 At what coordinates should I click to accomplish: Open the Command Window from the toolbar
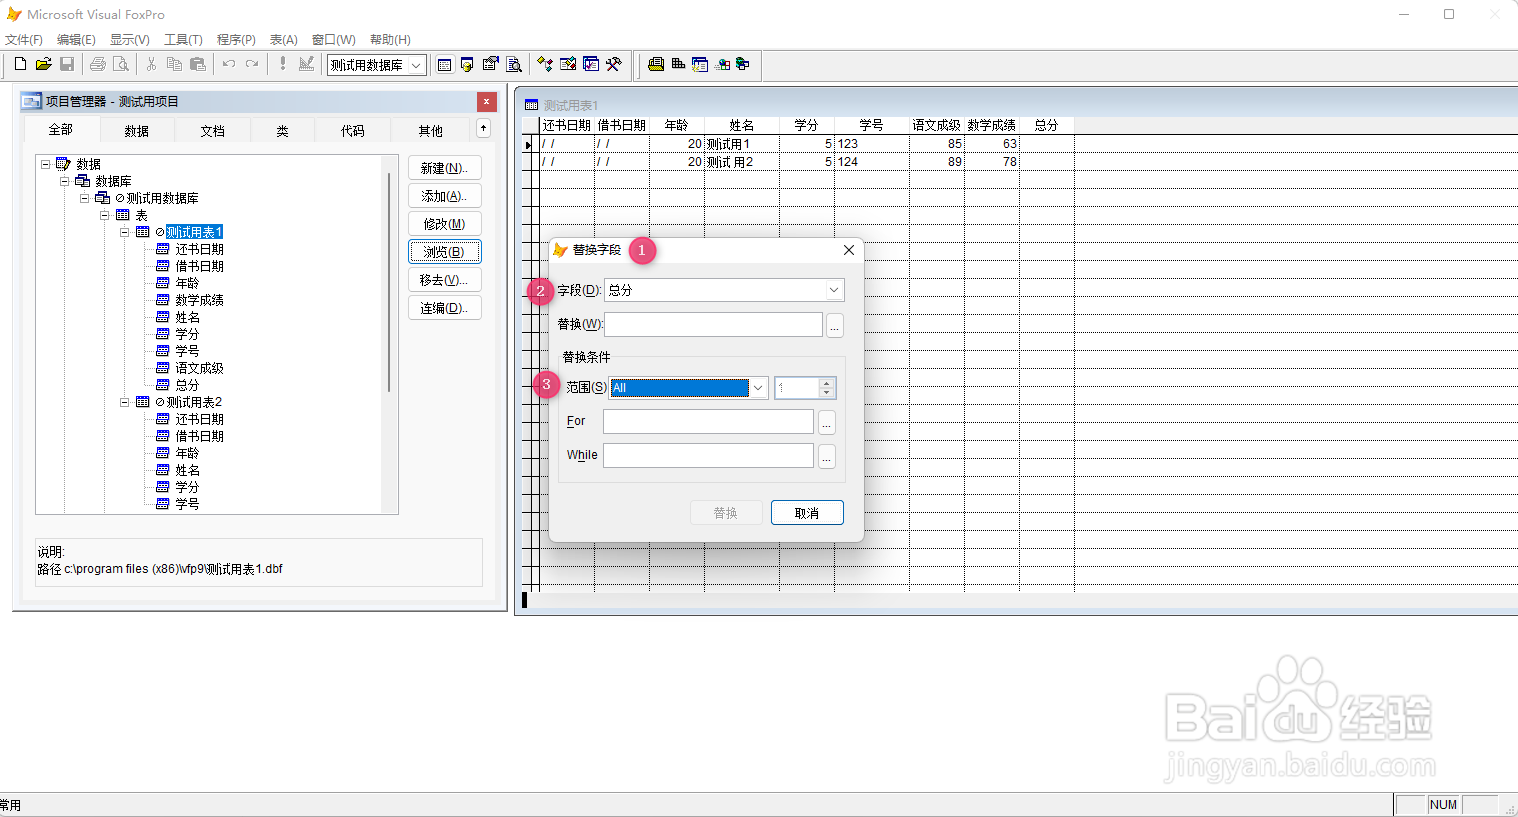coord(443,64)
